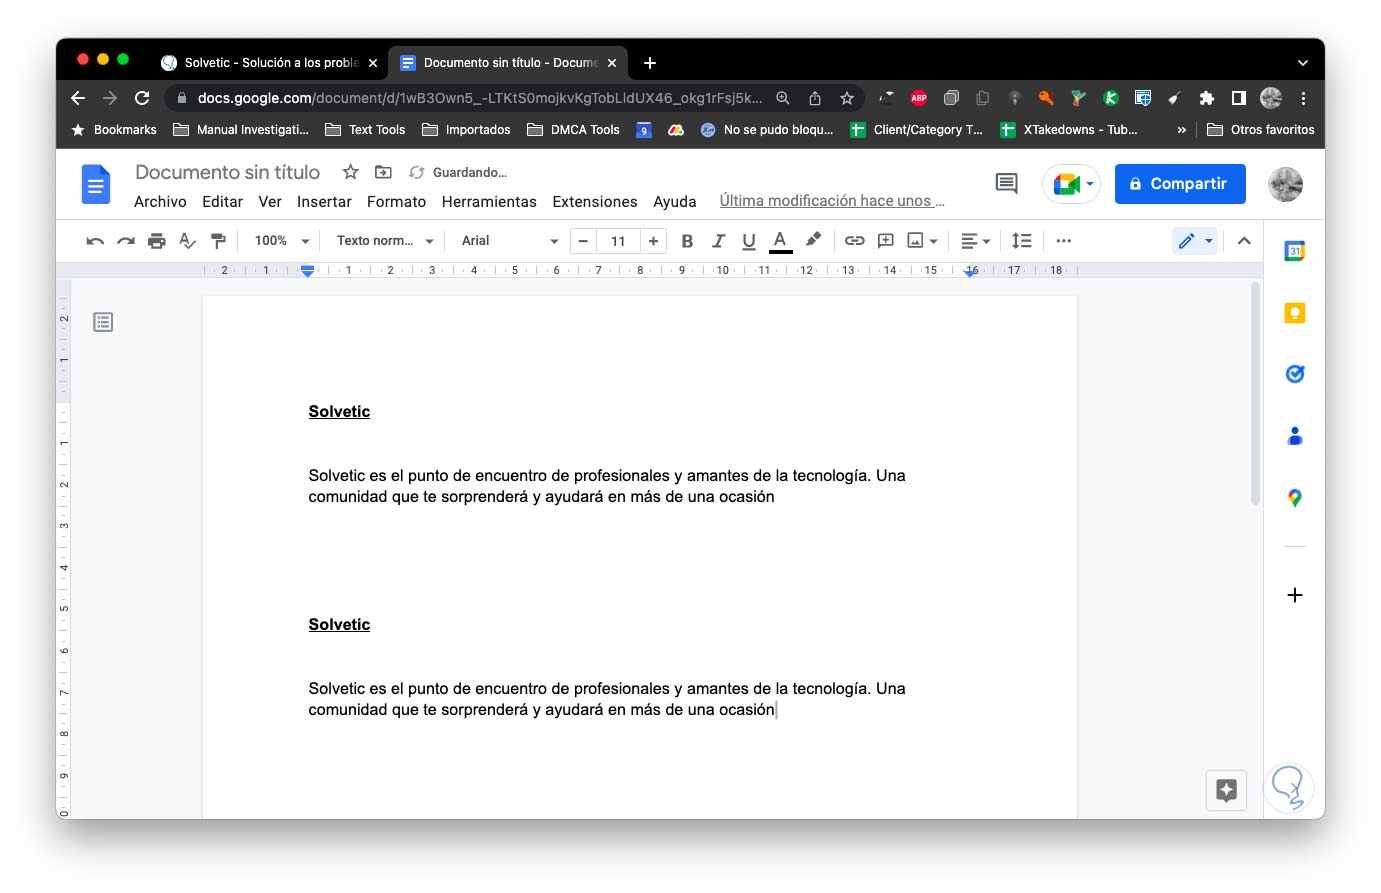The height and width of the screenshot is (893, 1381).
Task: Show the document outline panel
Action: (x=103, y=322)
